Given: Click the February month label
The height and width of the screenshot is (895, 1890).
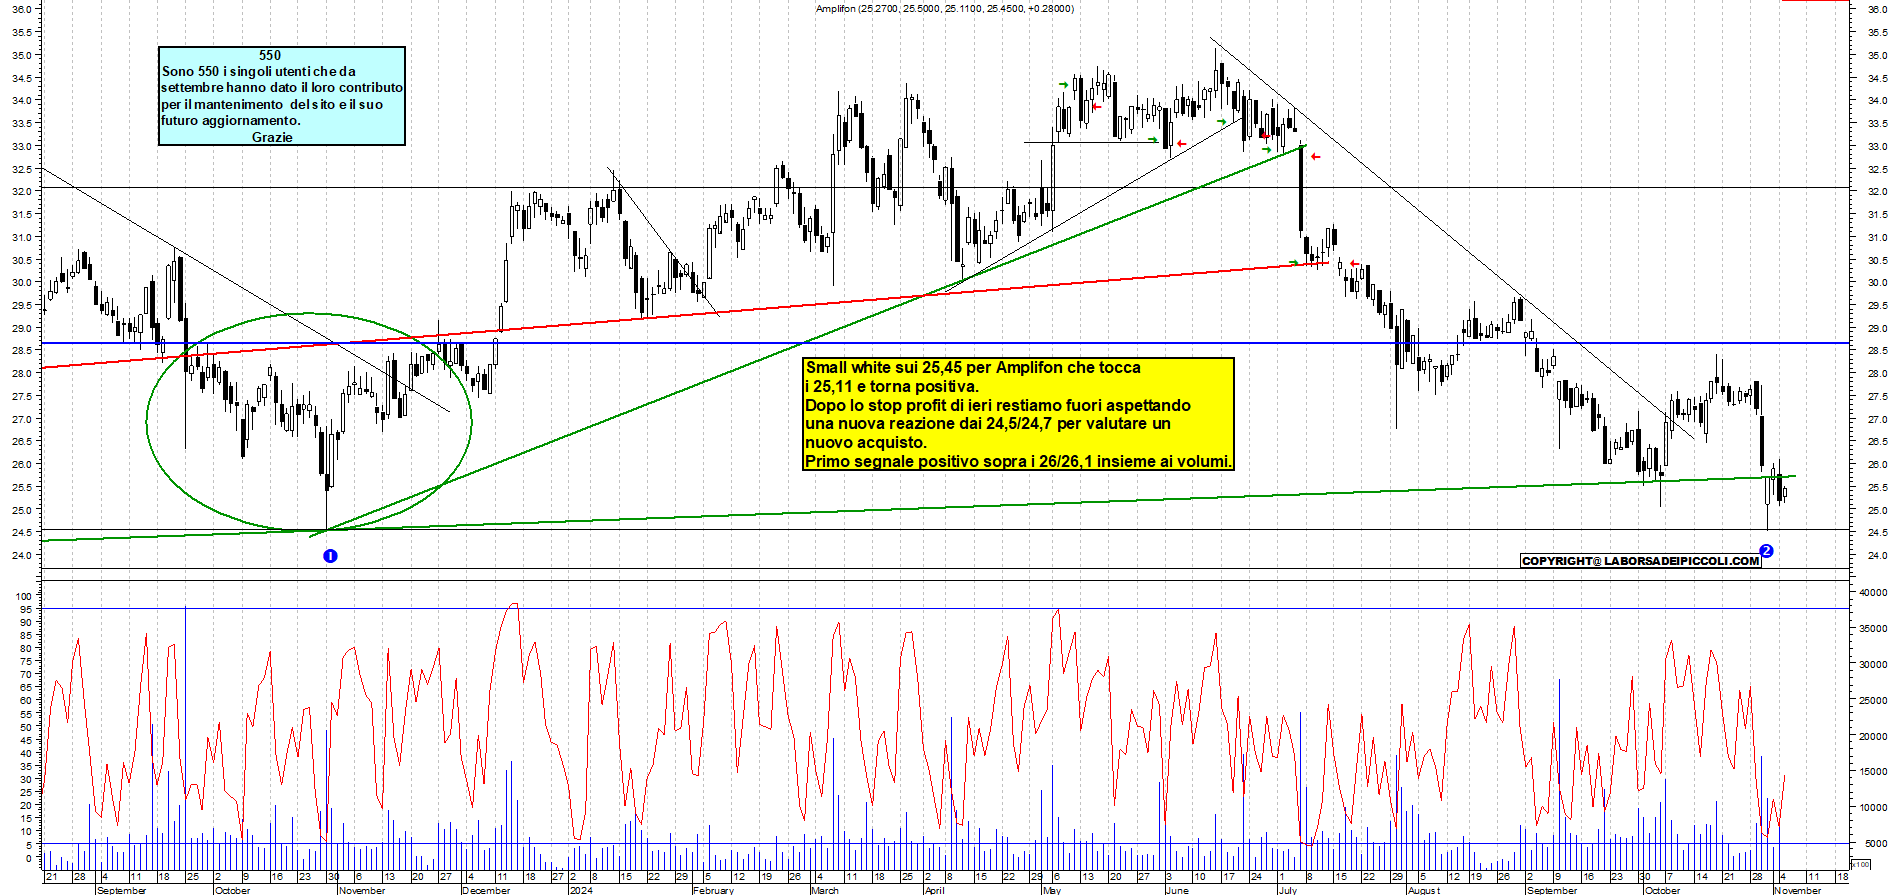Looking at the screenshot, I should click(x=714, y=890).
